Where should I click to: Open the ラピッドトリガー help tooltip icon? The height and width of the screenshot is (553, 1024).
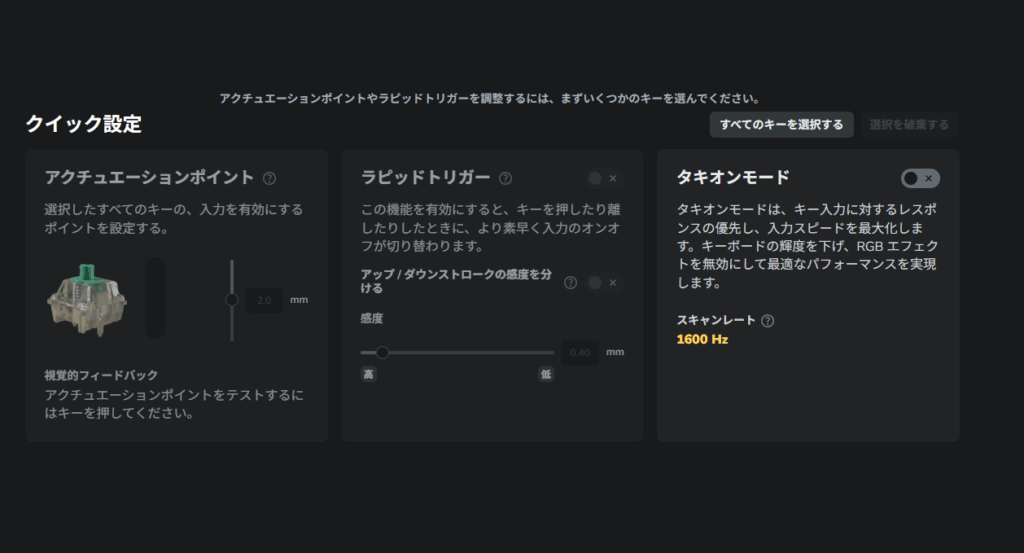(x=505, y=178)
